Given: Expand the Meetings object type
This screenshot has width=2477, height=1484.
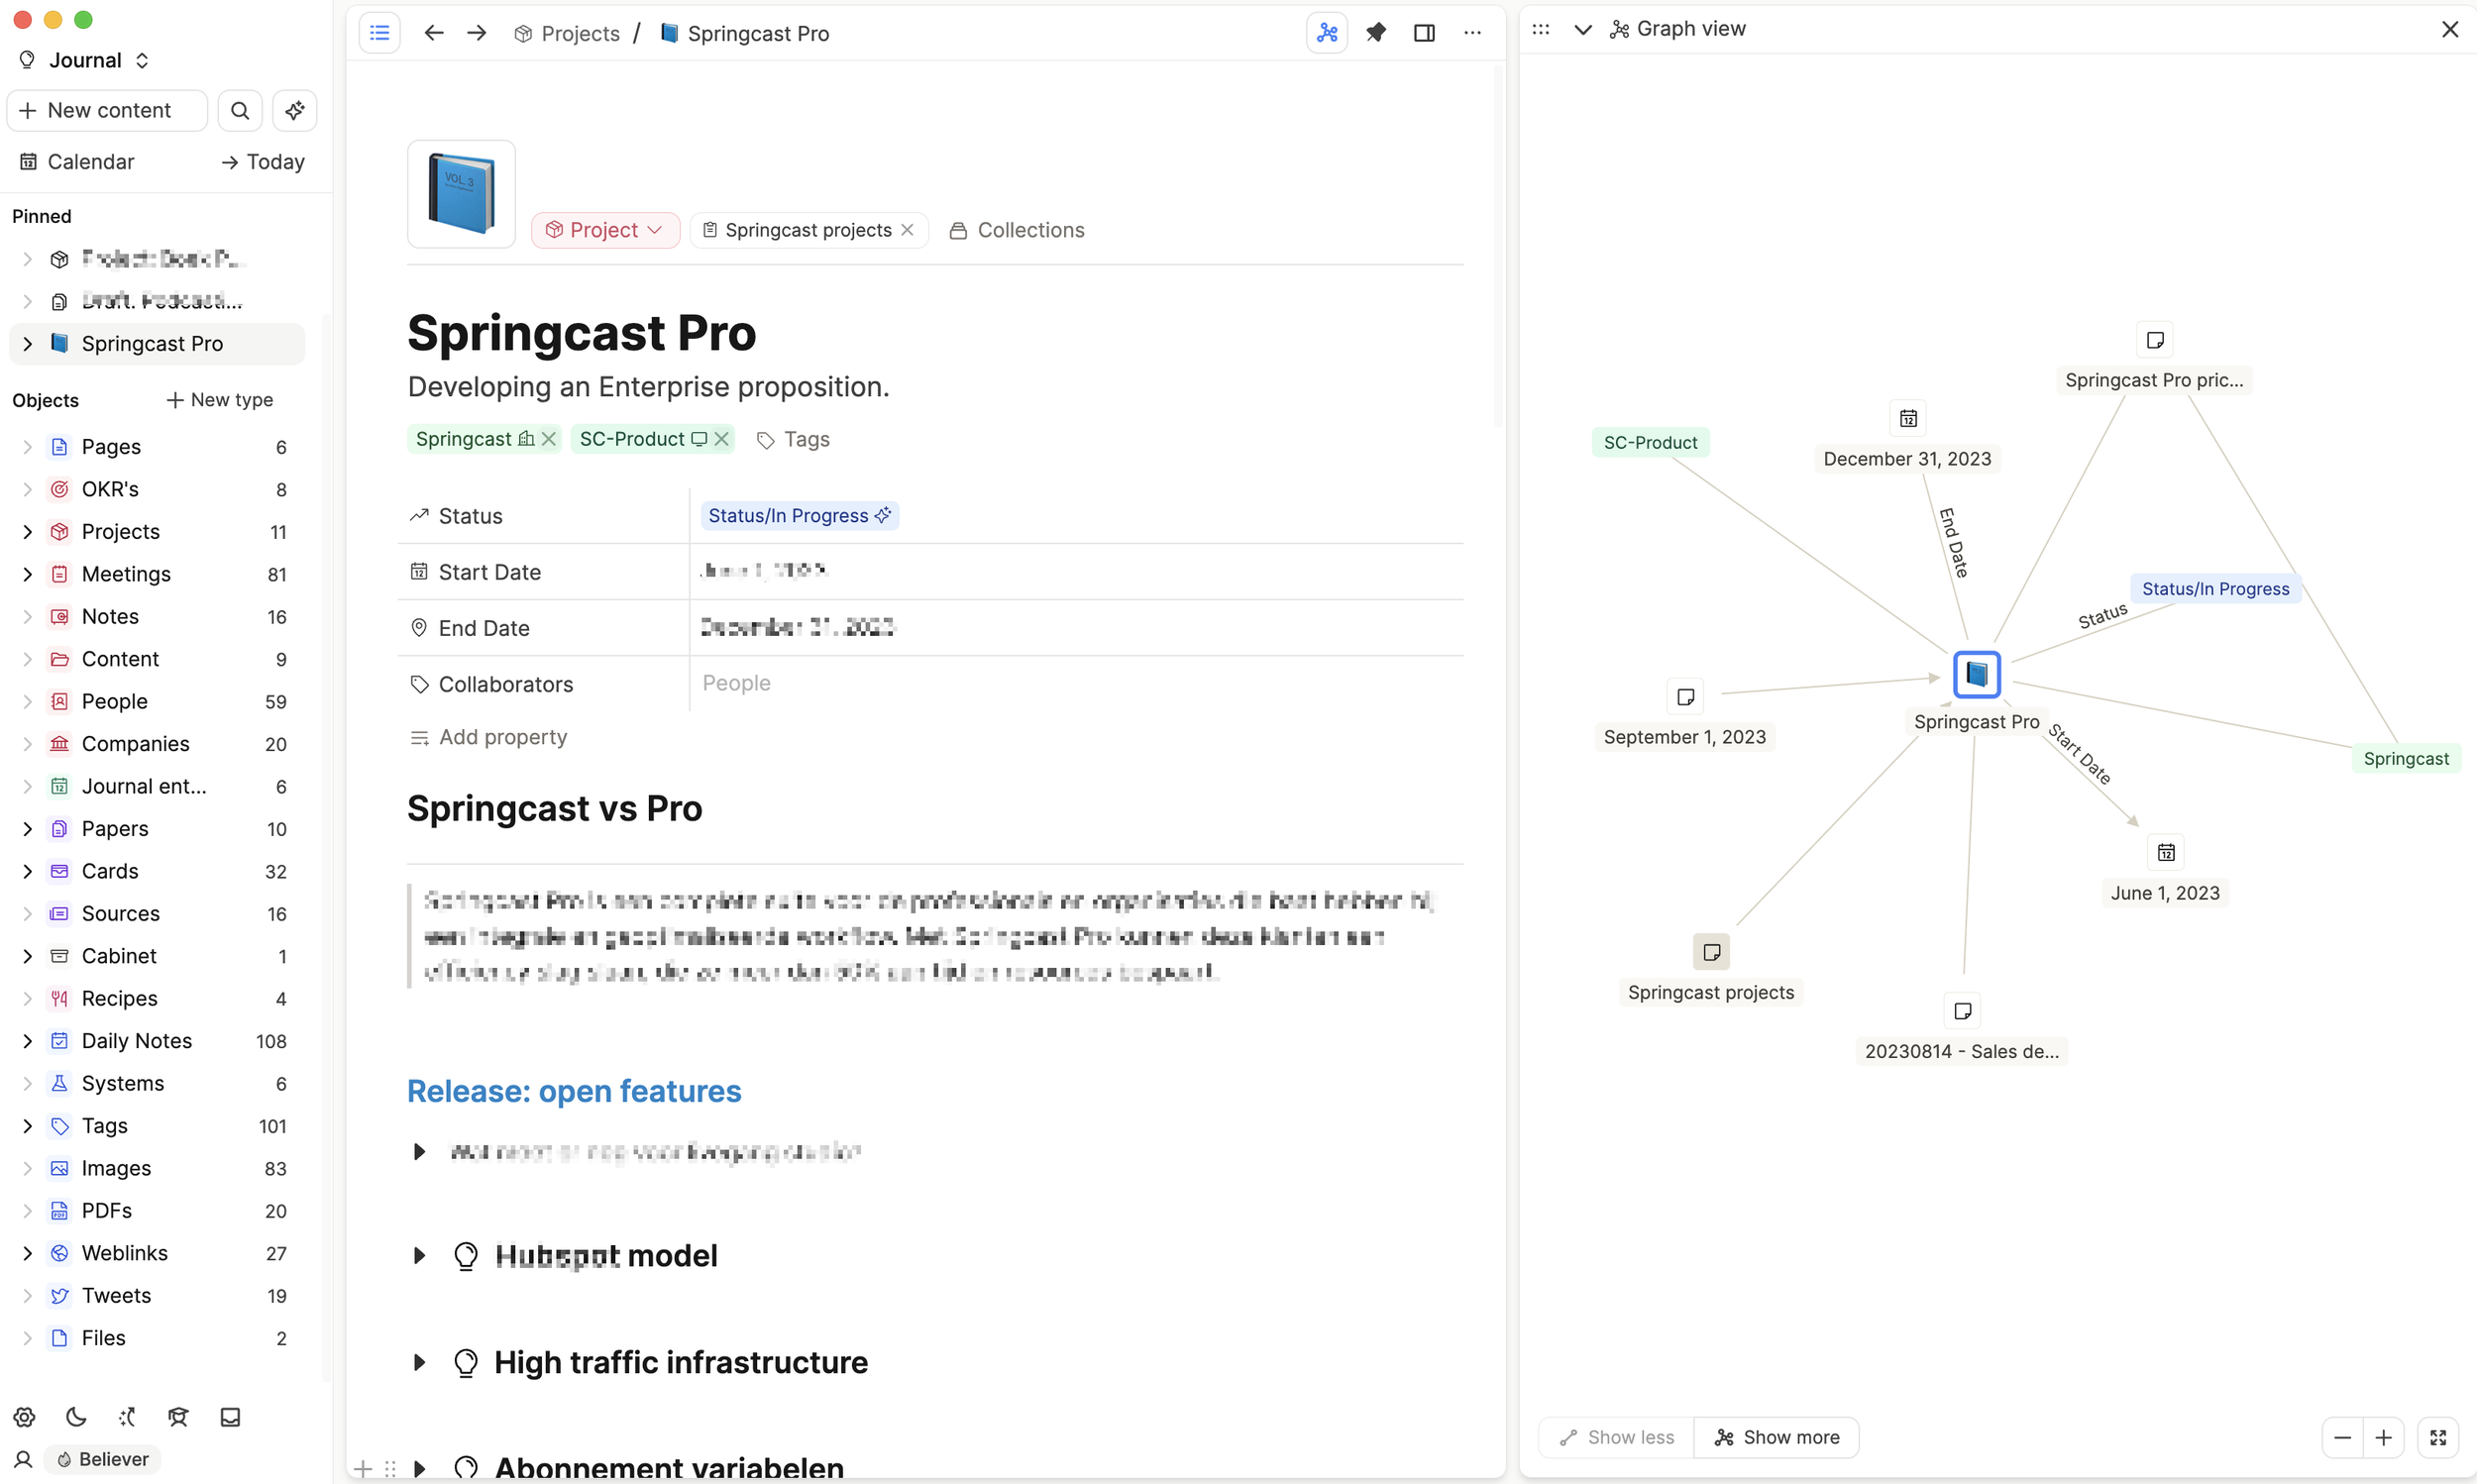Looking at the screenshot, I should 27,574.
